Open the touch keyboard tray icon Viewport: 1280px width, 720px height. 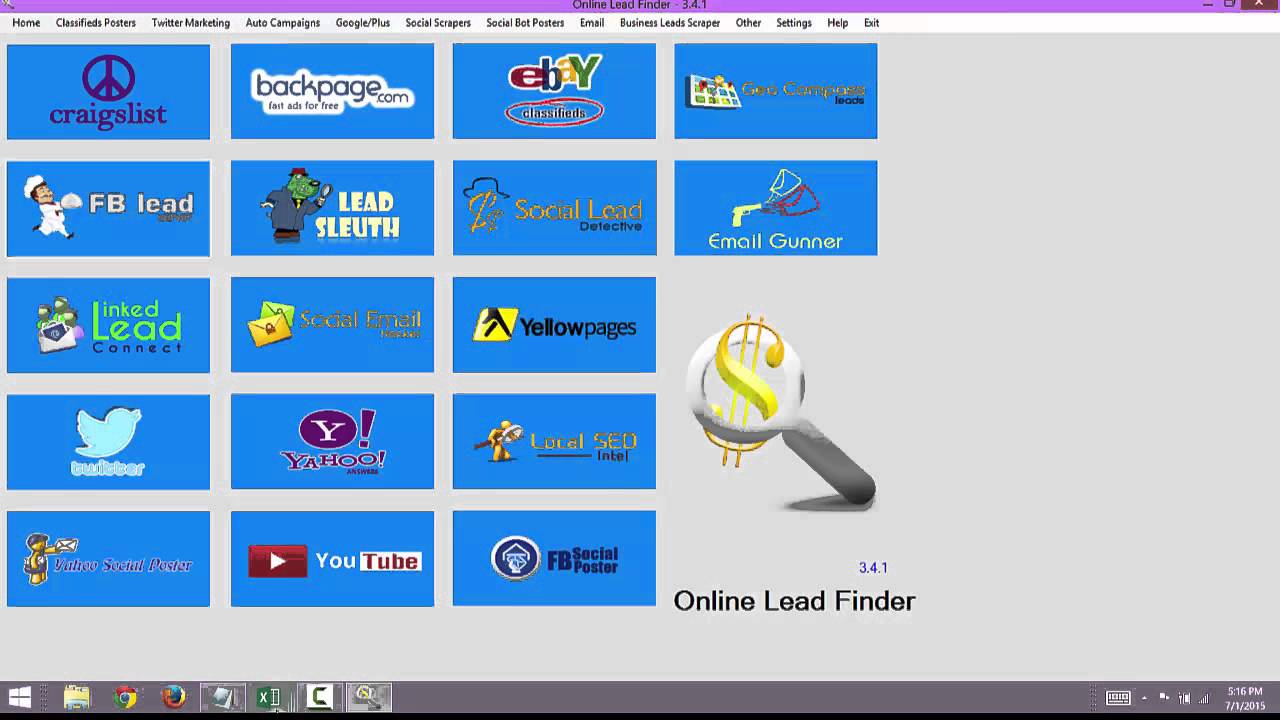tap(1118, 697)
